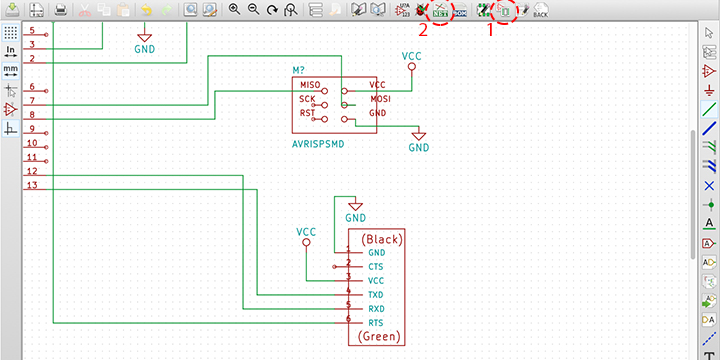Toggle free-angle wire orientation
The height and width of the screenshot is (360, 720).
pos(11,129)
